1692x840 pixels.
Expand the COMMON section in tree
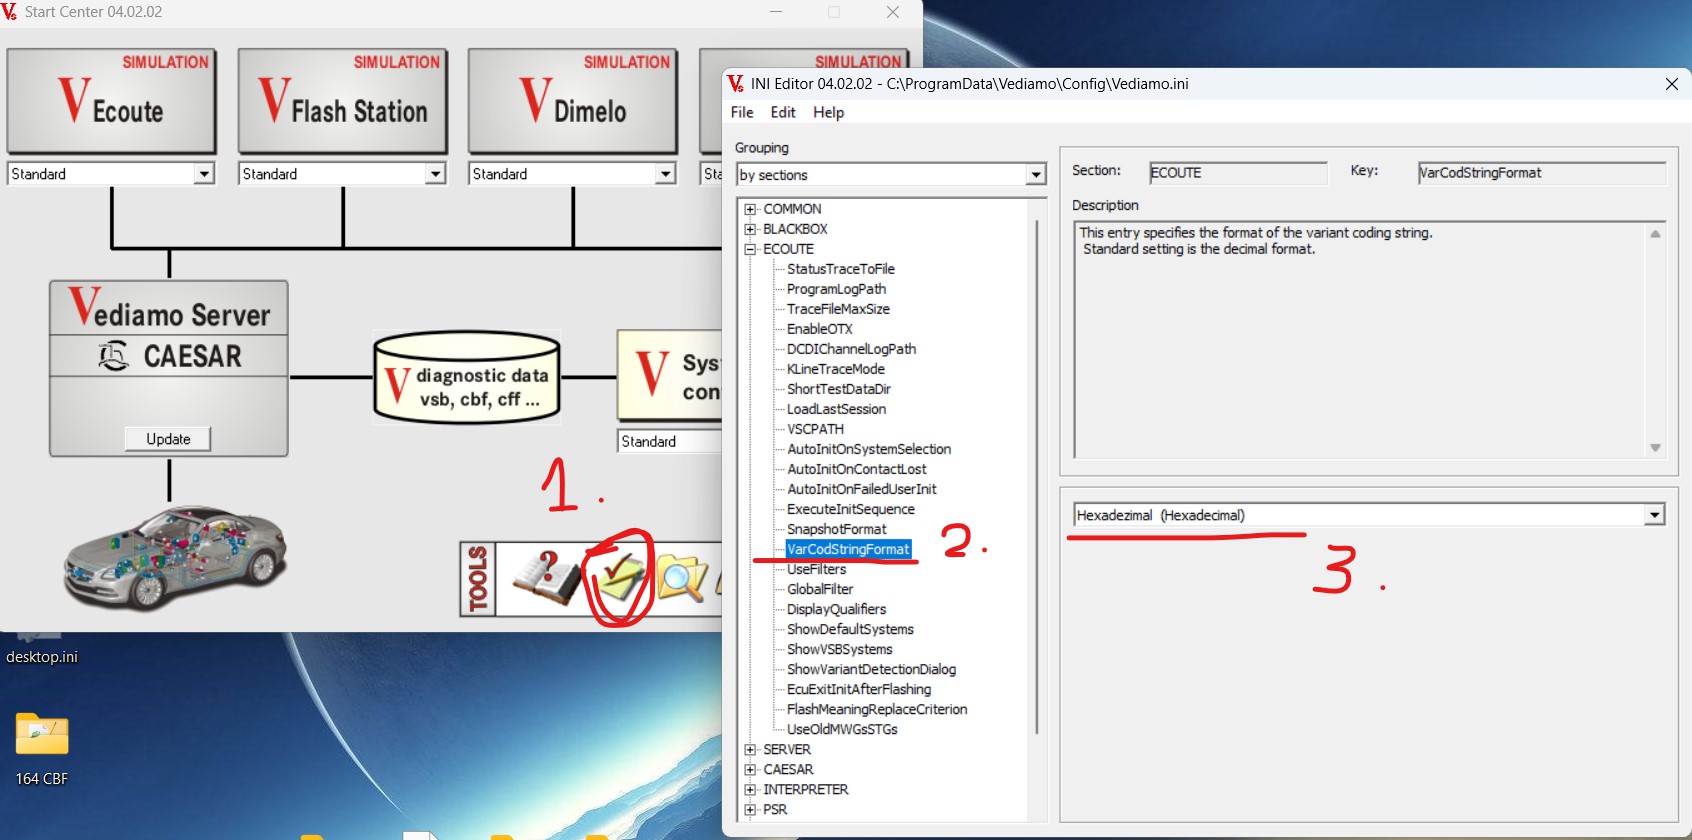tap(750, 209)
